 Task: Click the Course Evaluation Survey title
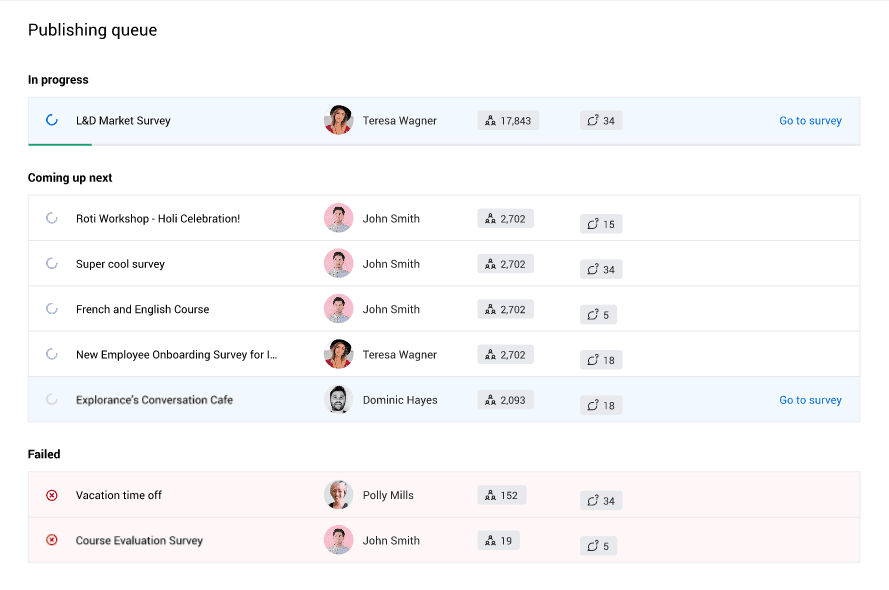tap(139, 540)
